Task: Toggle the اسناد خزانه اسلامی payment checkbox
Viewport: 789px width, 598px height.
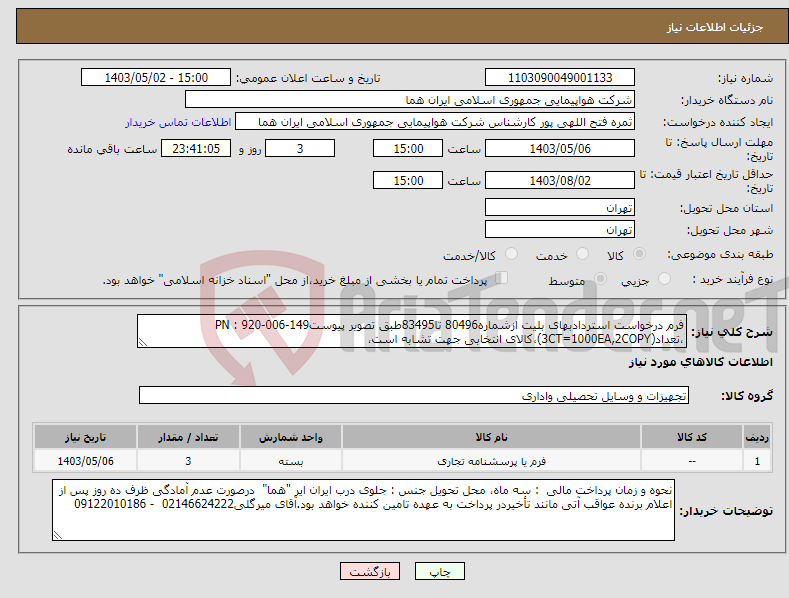Action: (x=502, y=278)
